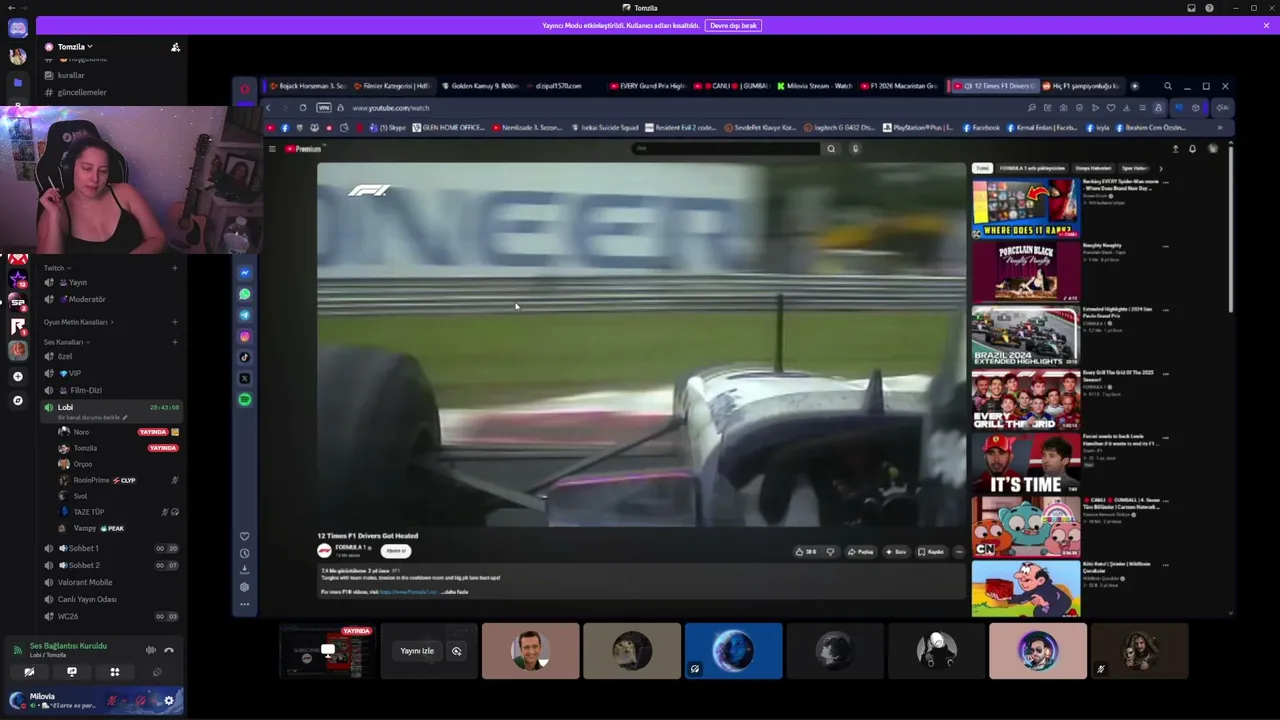Viewport: 1280px width, 720px height.
Task: Subscribe to the FORMULA 1 channel
Action: coord(396,551)
